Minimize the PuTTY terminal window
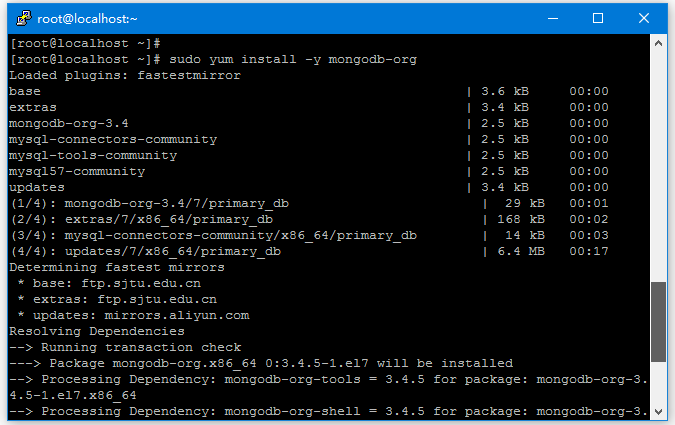Screen dimensions: 675x425 click(x=552, y=17)
